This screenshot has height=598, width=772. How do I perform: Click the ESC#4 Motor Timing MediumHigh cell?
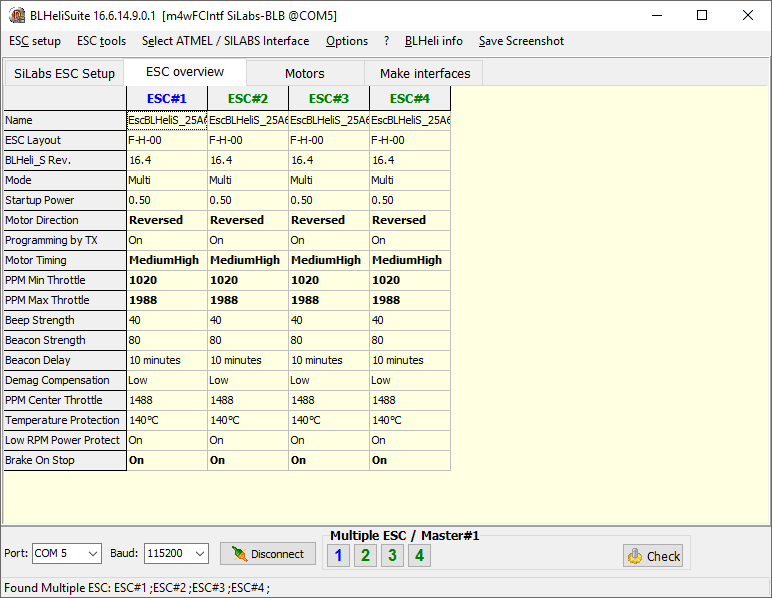tap(410, 260)
